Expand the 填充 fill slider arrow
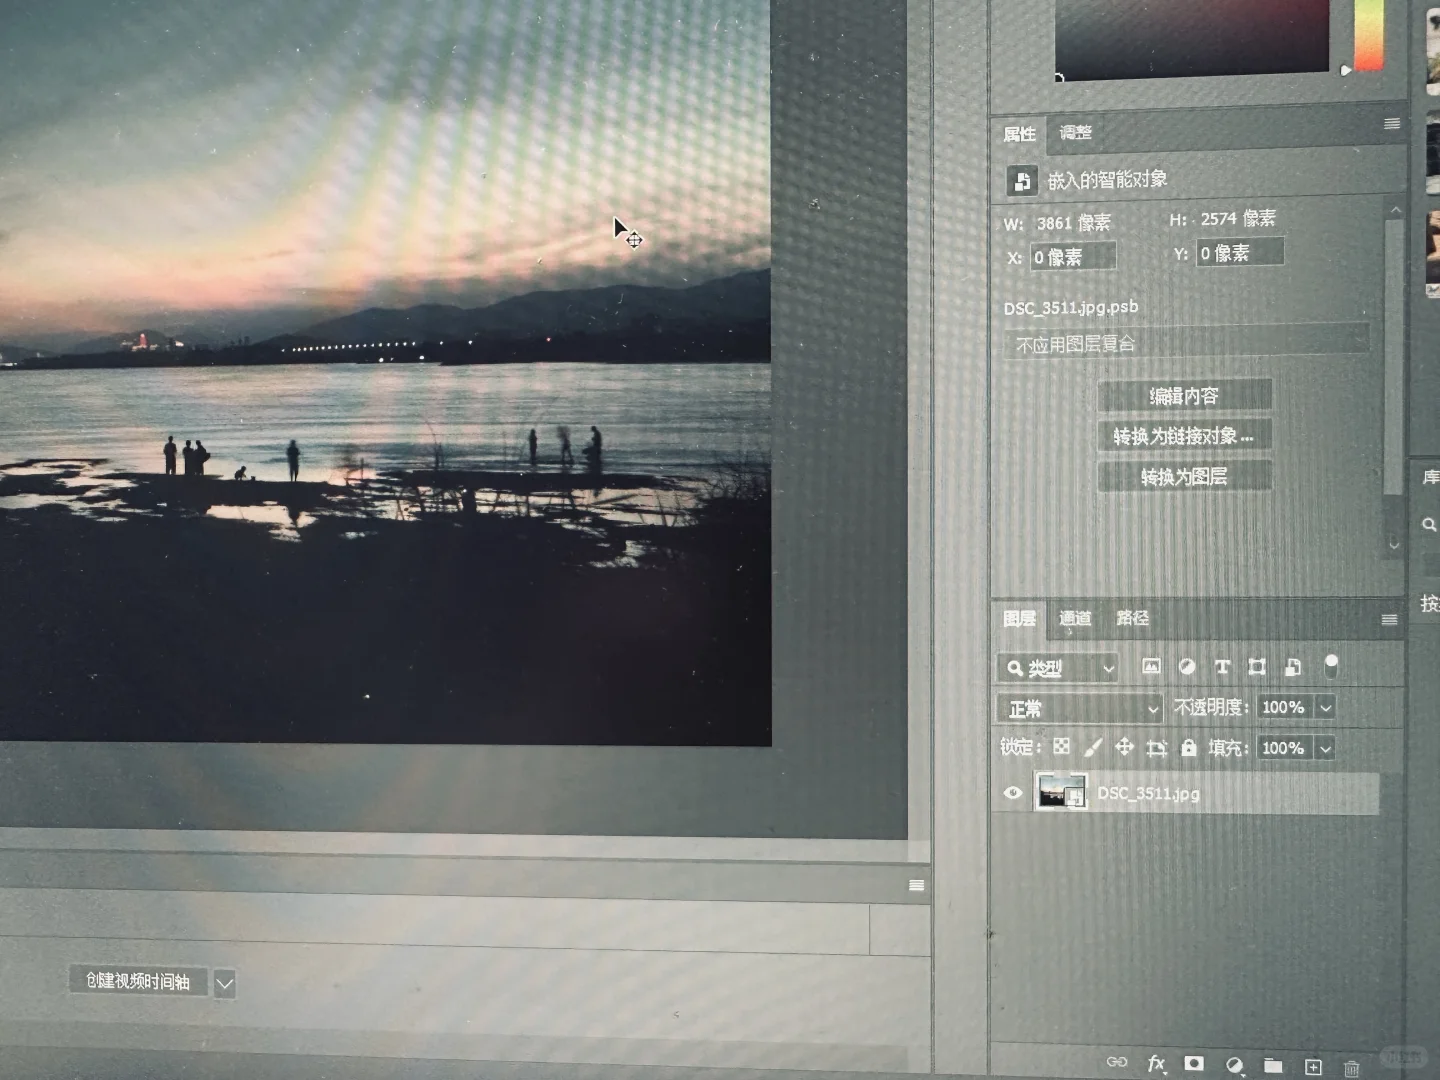The image size is (1440, 1080). (x=1326, y=748)
